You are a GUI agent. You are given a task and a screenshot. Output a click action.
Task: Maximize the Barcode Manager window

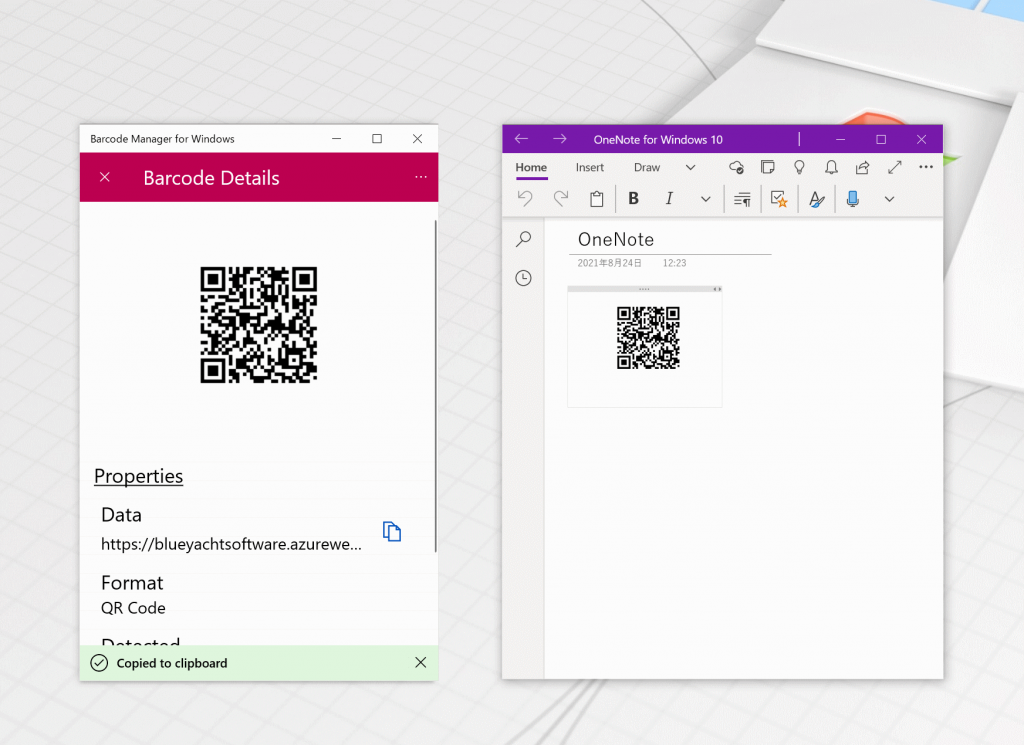tap(377, 138)
